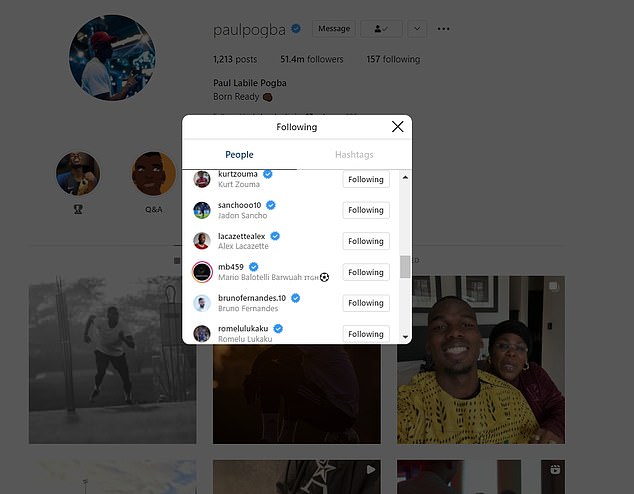Click Following button next to brunofernandes.10
This screenshot has width=634, height=494.
tap(366, 303)
